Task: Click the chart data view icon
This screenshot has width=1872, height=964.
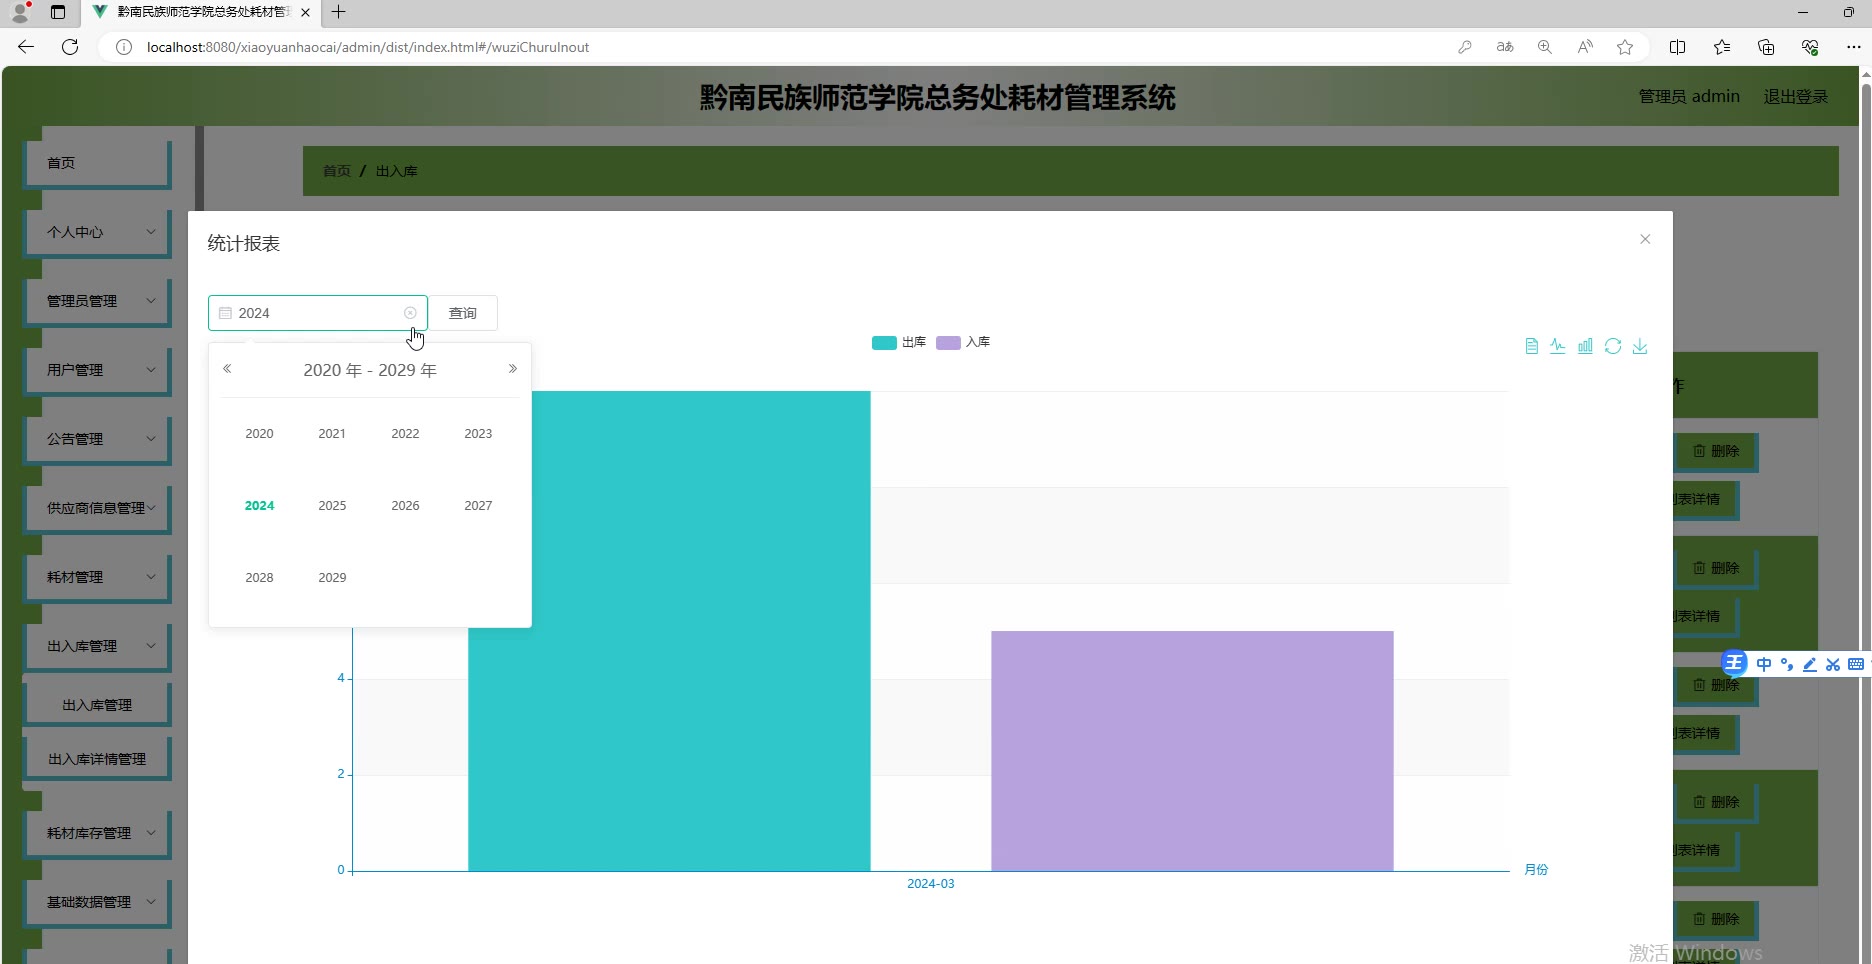Action: point(1531,346)
